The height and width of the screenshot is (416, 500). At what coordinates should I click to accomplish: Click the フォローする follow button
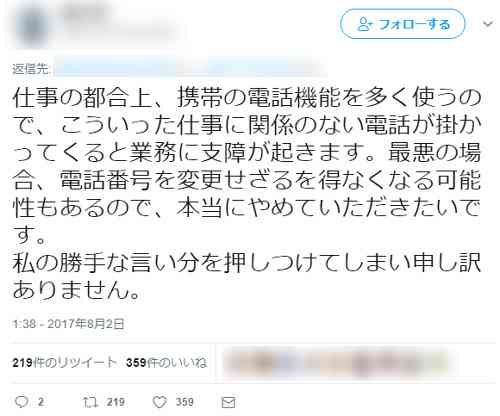(x=403, y=24)
